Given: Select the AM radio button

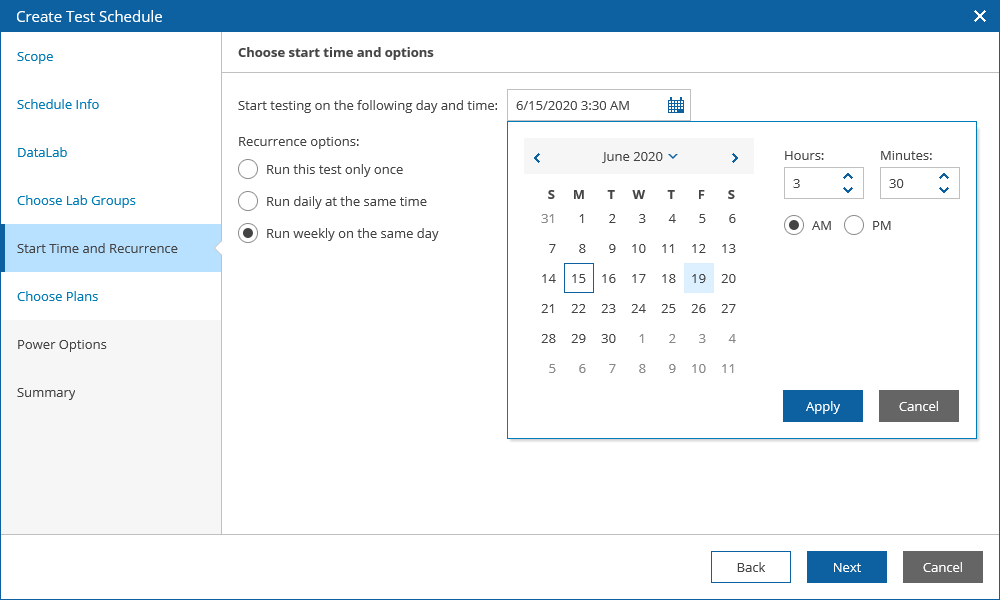Looking at the screenshot, I should [794, 226].
